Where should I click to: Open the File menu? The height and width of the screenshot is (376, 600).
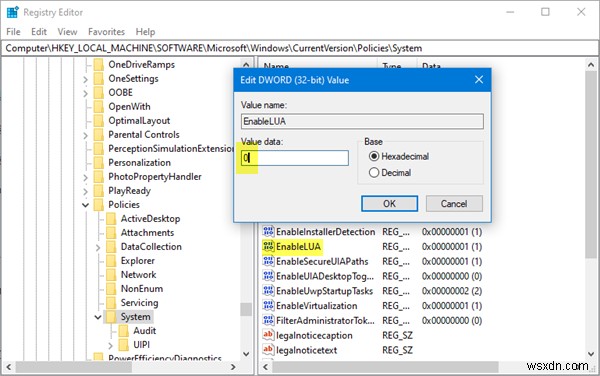click(13, 32)
